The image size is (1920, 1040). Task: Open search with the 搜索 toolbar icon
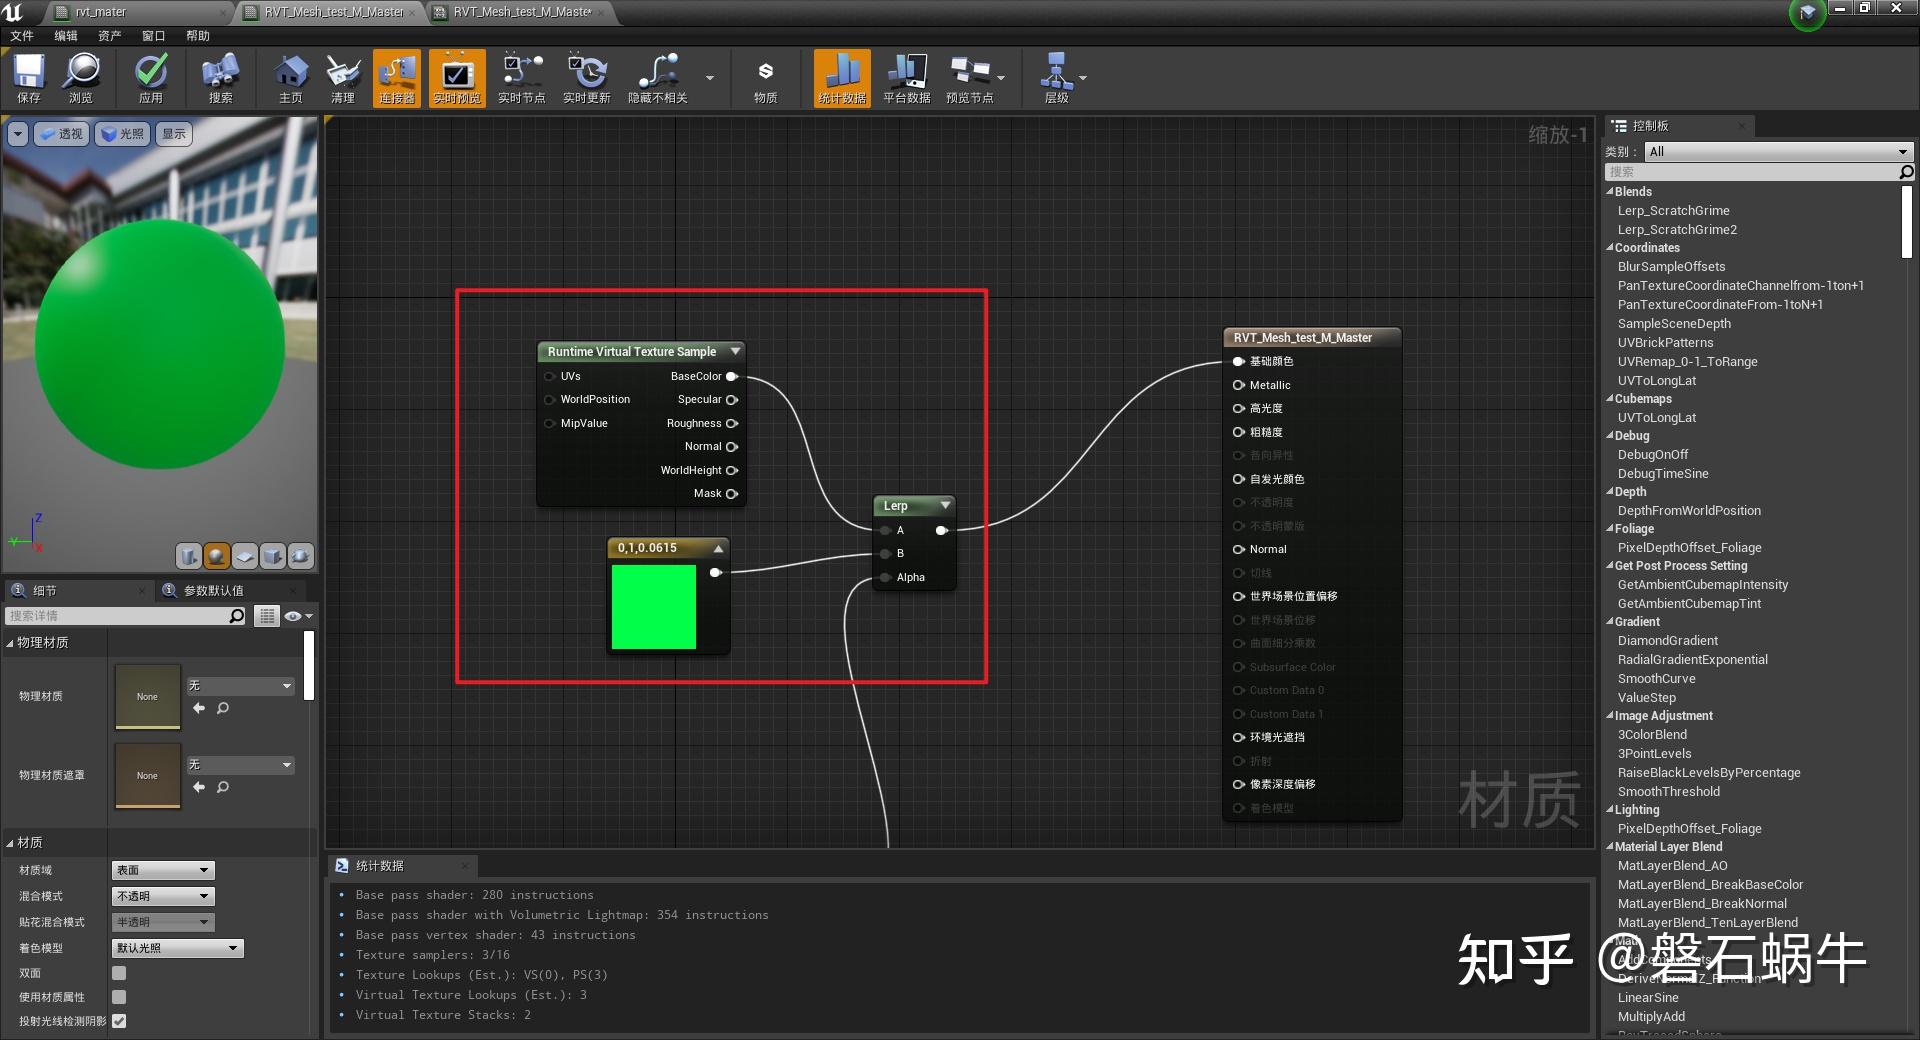[x=219, y=78]
